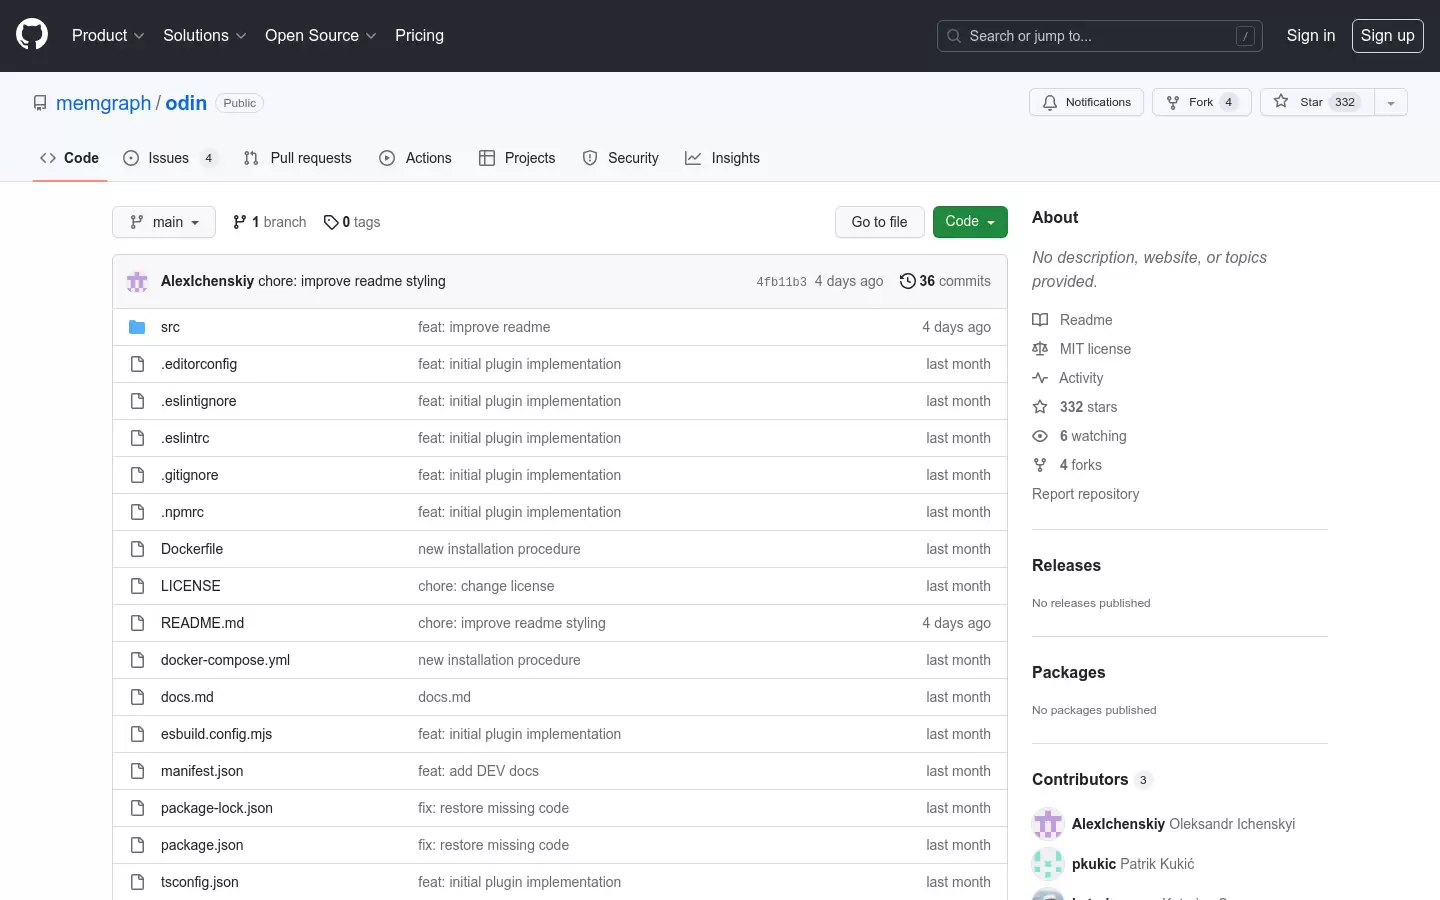
Task: Click the file icon beside package.json
Action: click(x=137, y=845)
